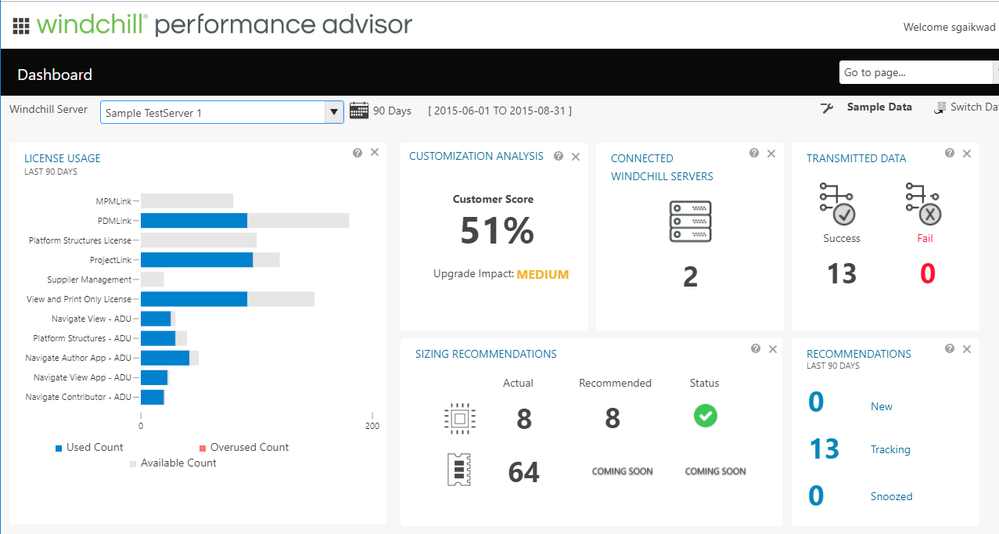Click the connected servers rack icon
The image size is (999, 534).
691,221
